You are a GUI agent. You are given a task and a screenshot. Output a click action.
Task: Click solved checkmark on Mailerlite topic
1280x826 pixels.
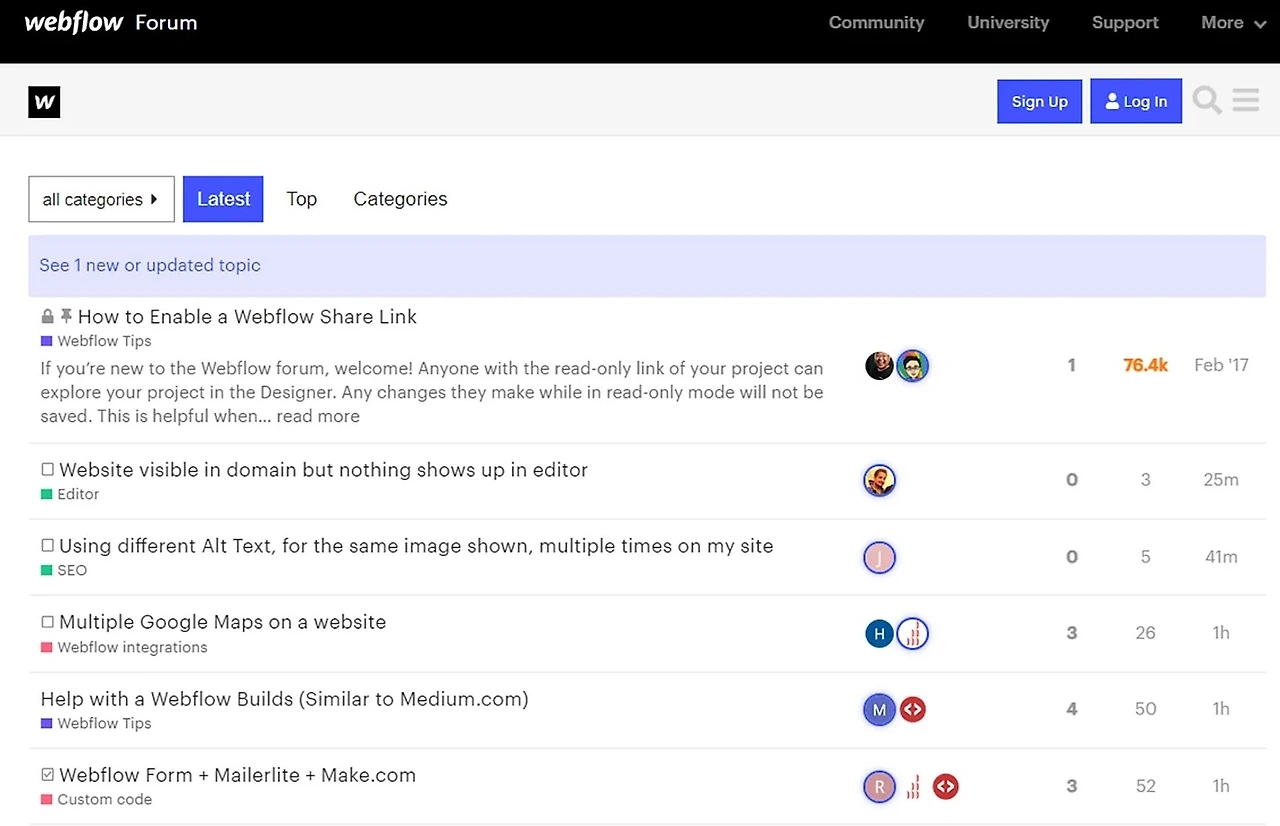pos(47,775)
